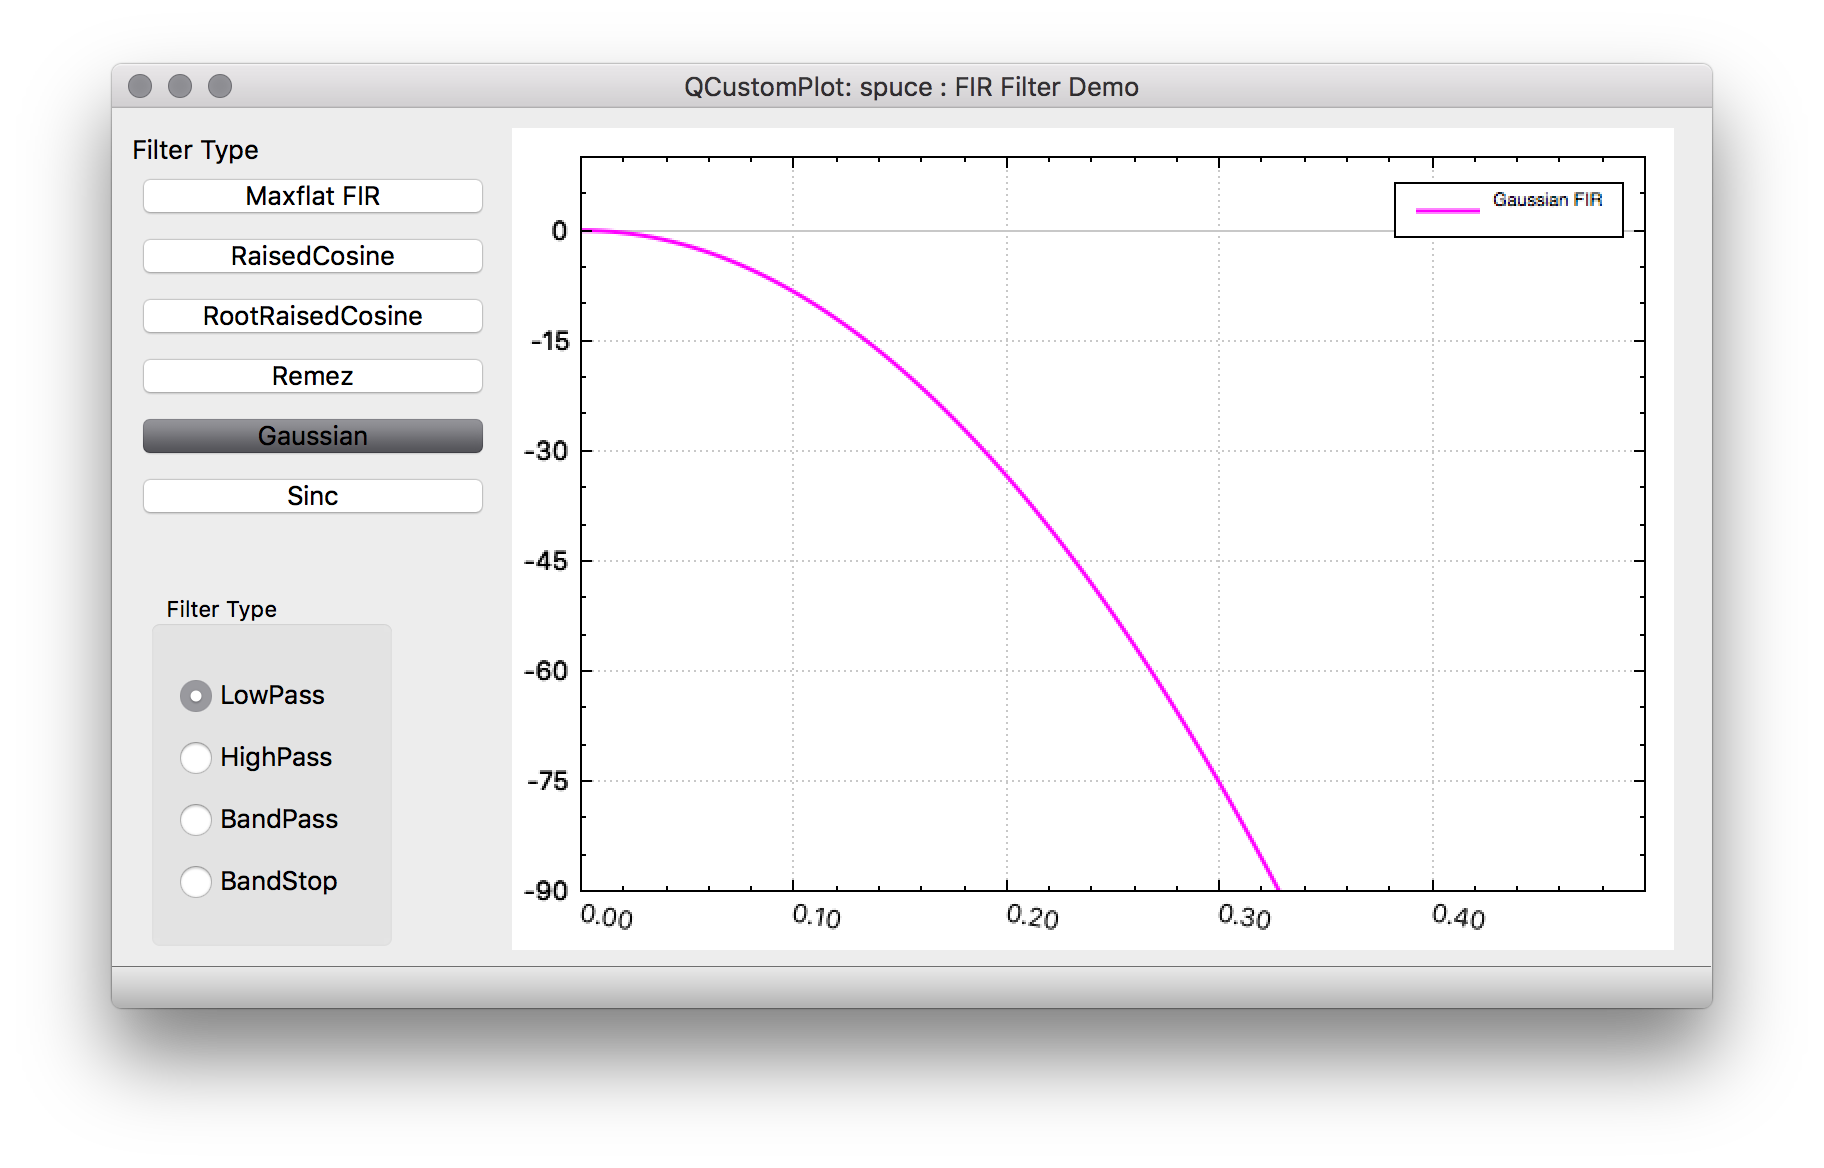Select the BandPass filter type

point(196,819)
